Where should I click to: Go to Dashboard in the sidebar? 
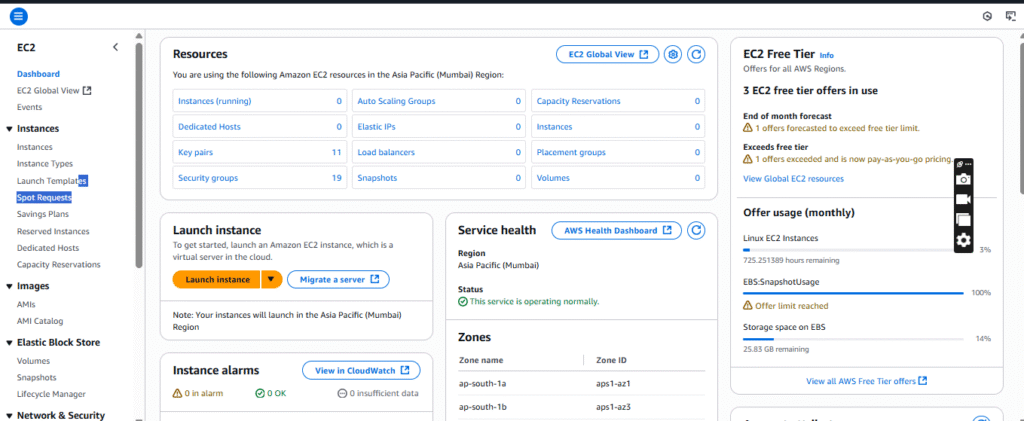point(39,74)
